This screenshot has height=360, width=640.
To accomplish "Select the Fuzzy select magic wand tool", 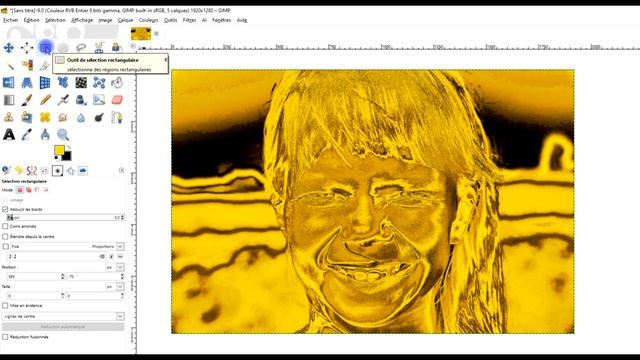I will click(9, 65).
